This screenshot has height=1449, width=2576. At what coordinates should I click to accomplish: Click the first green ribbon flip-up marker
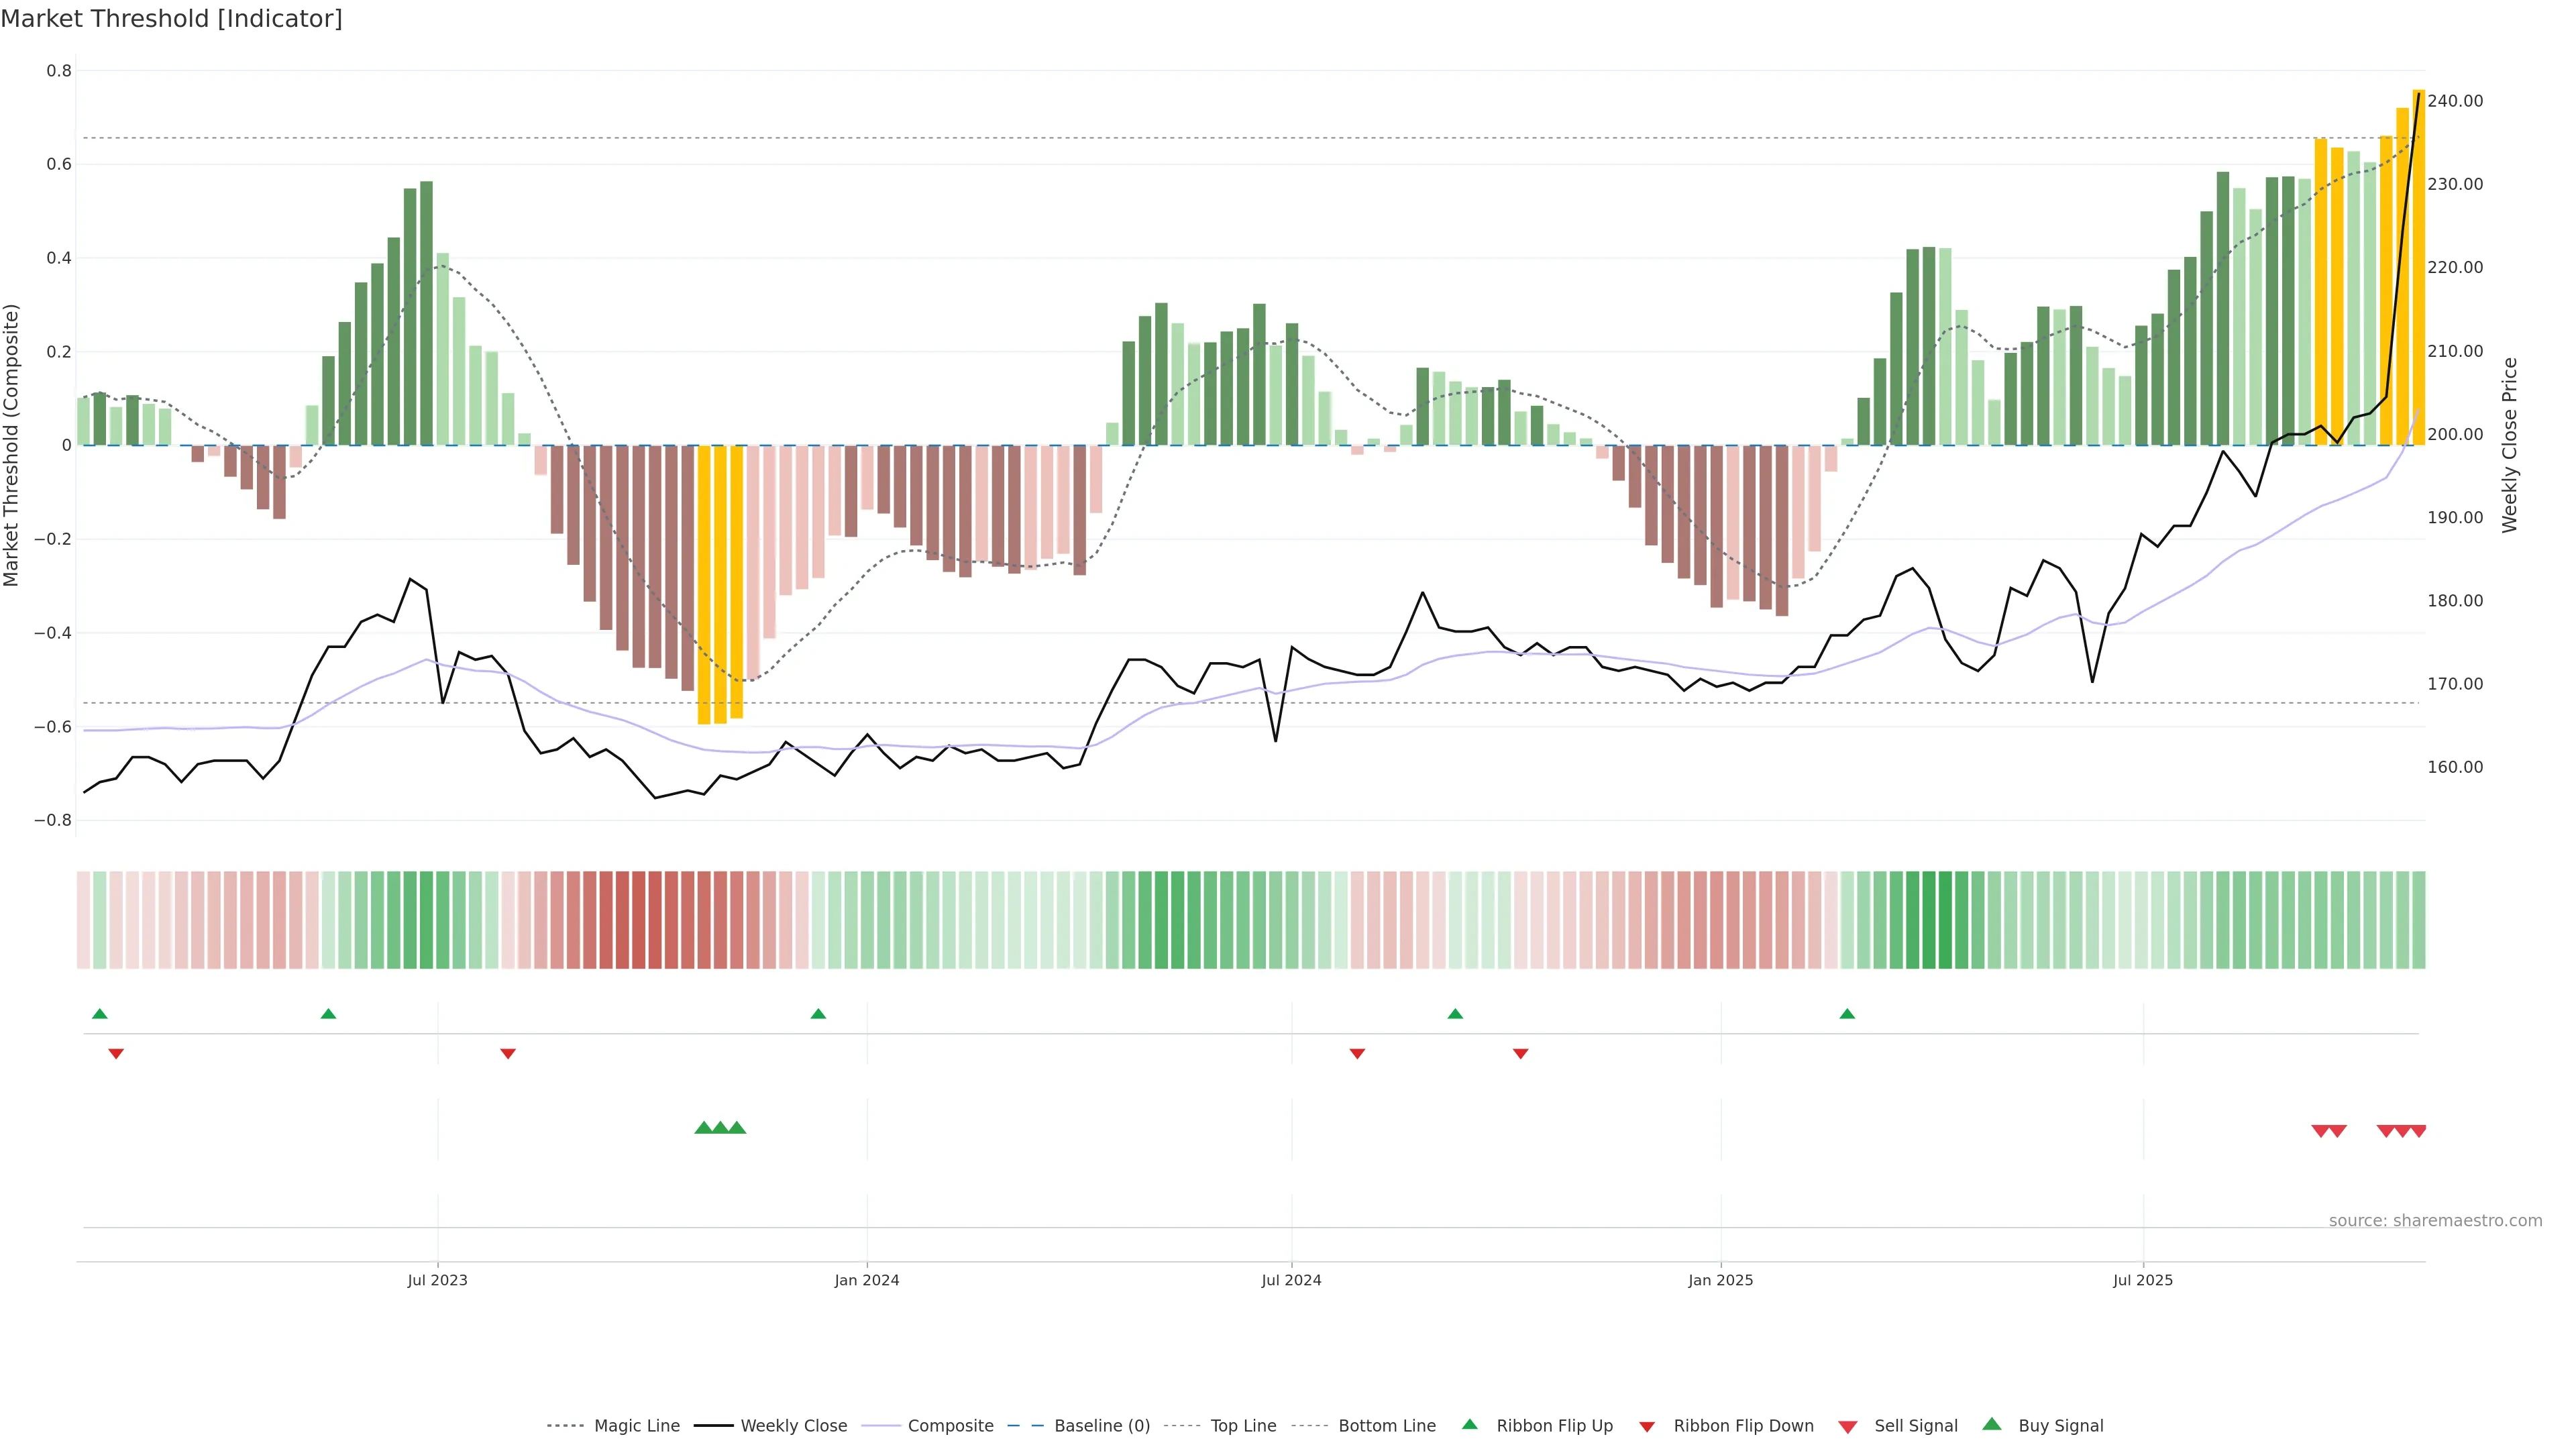[x=100, y=1014]
